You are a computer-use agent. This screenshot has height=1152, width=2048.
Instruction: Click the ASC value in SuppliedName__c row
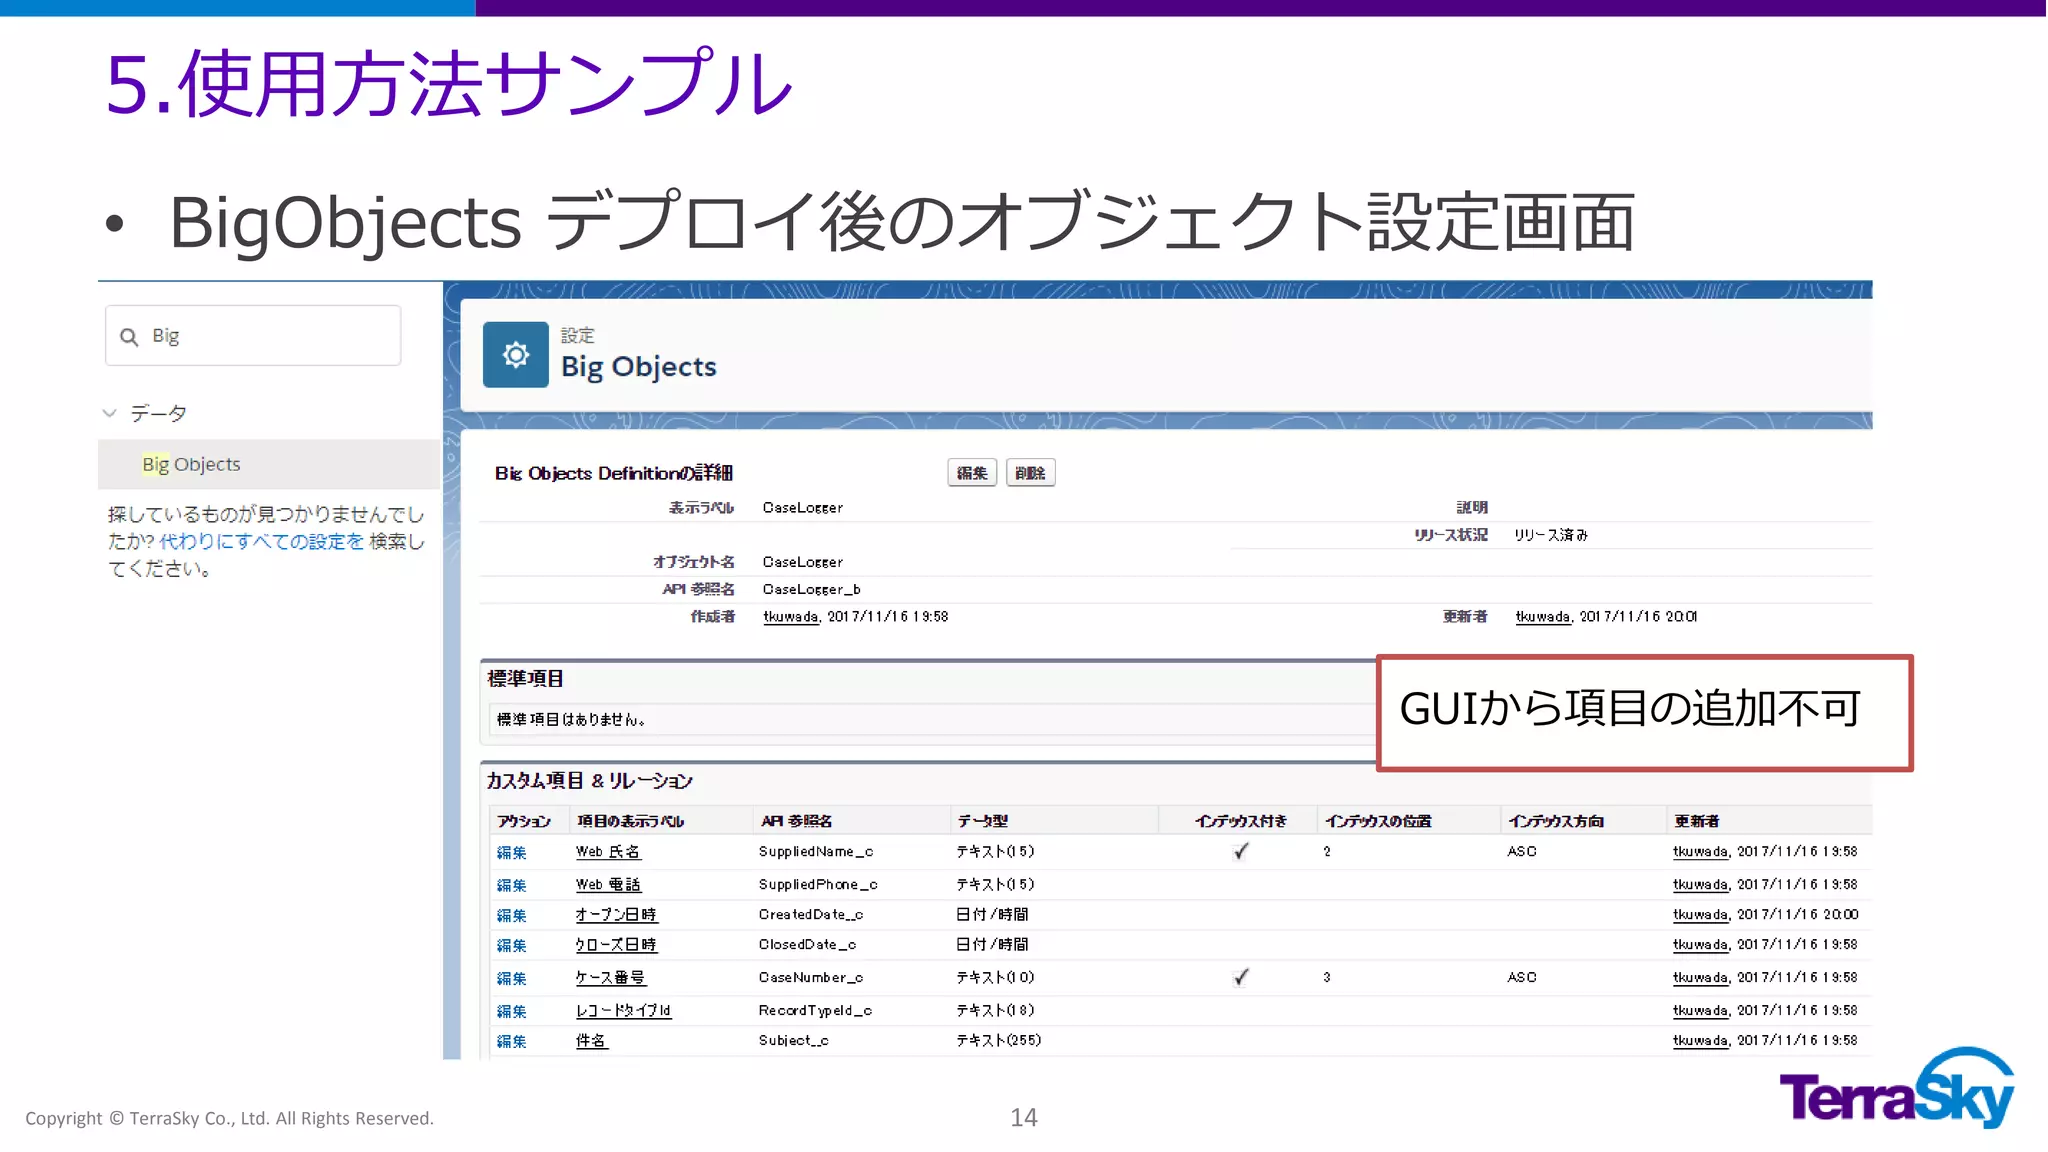pyautogui.click(x=1522, y=852)
